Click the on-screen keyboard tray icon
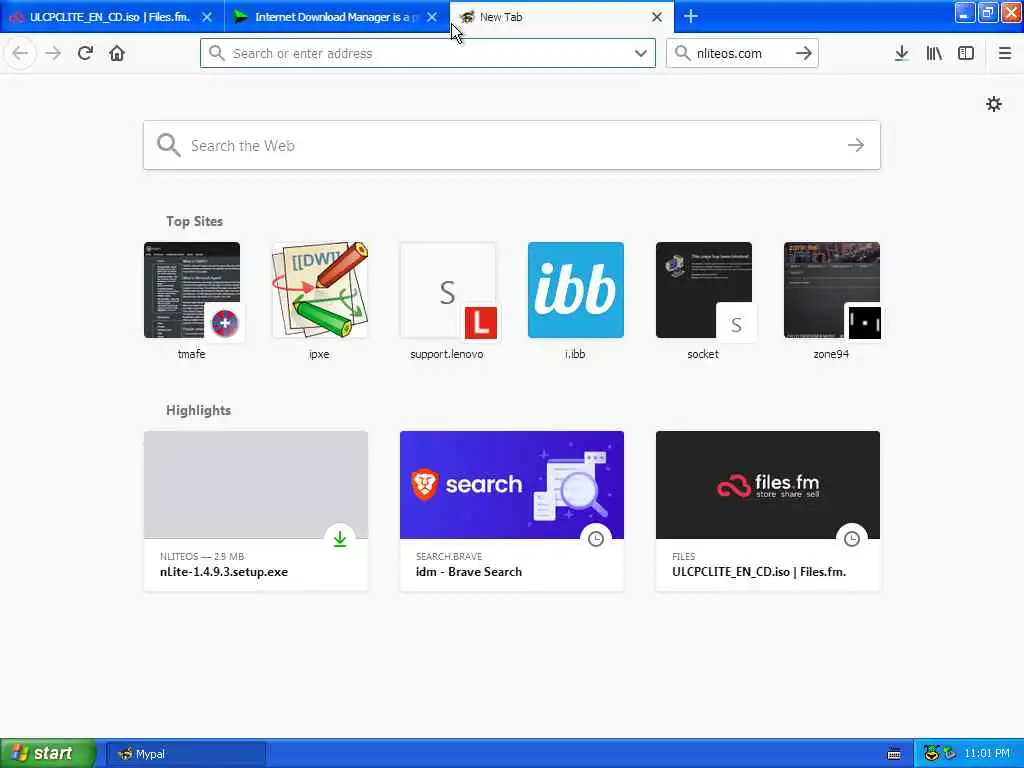Viewport: 1024px width, 768px height. pos(894,754)
